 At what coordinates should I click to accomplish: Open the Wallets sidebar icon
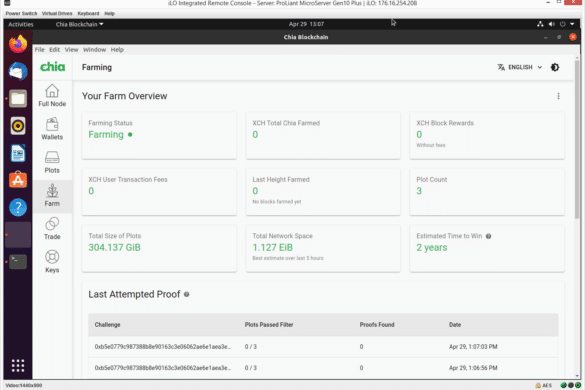point(52,129)
